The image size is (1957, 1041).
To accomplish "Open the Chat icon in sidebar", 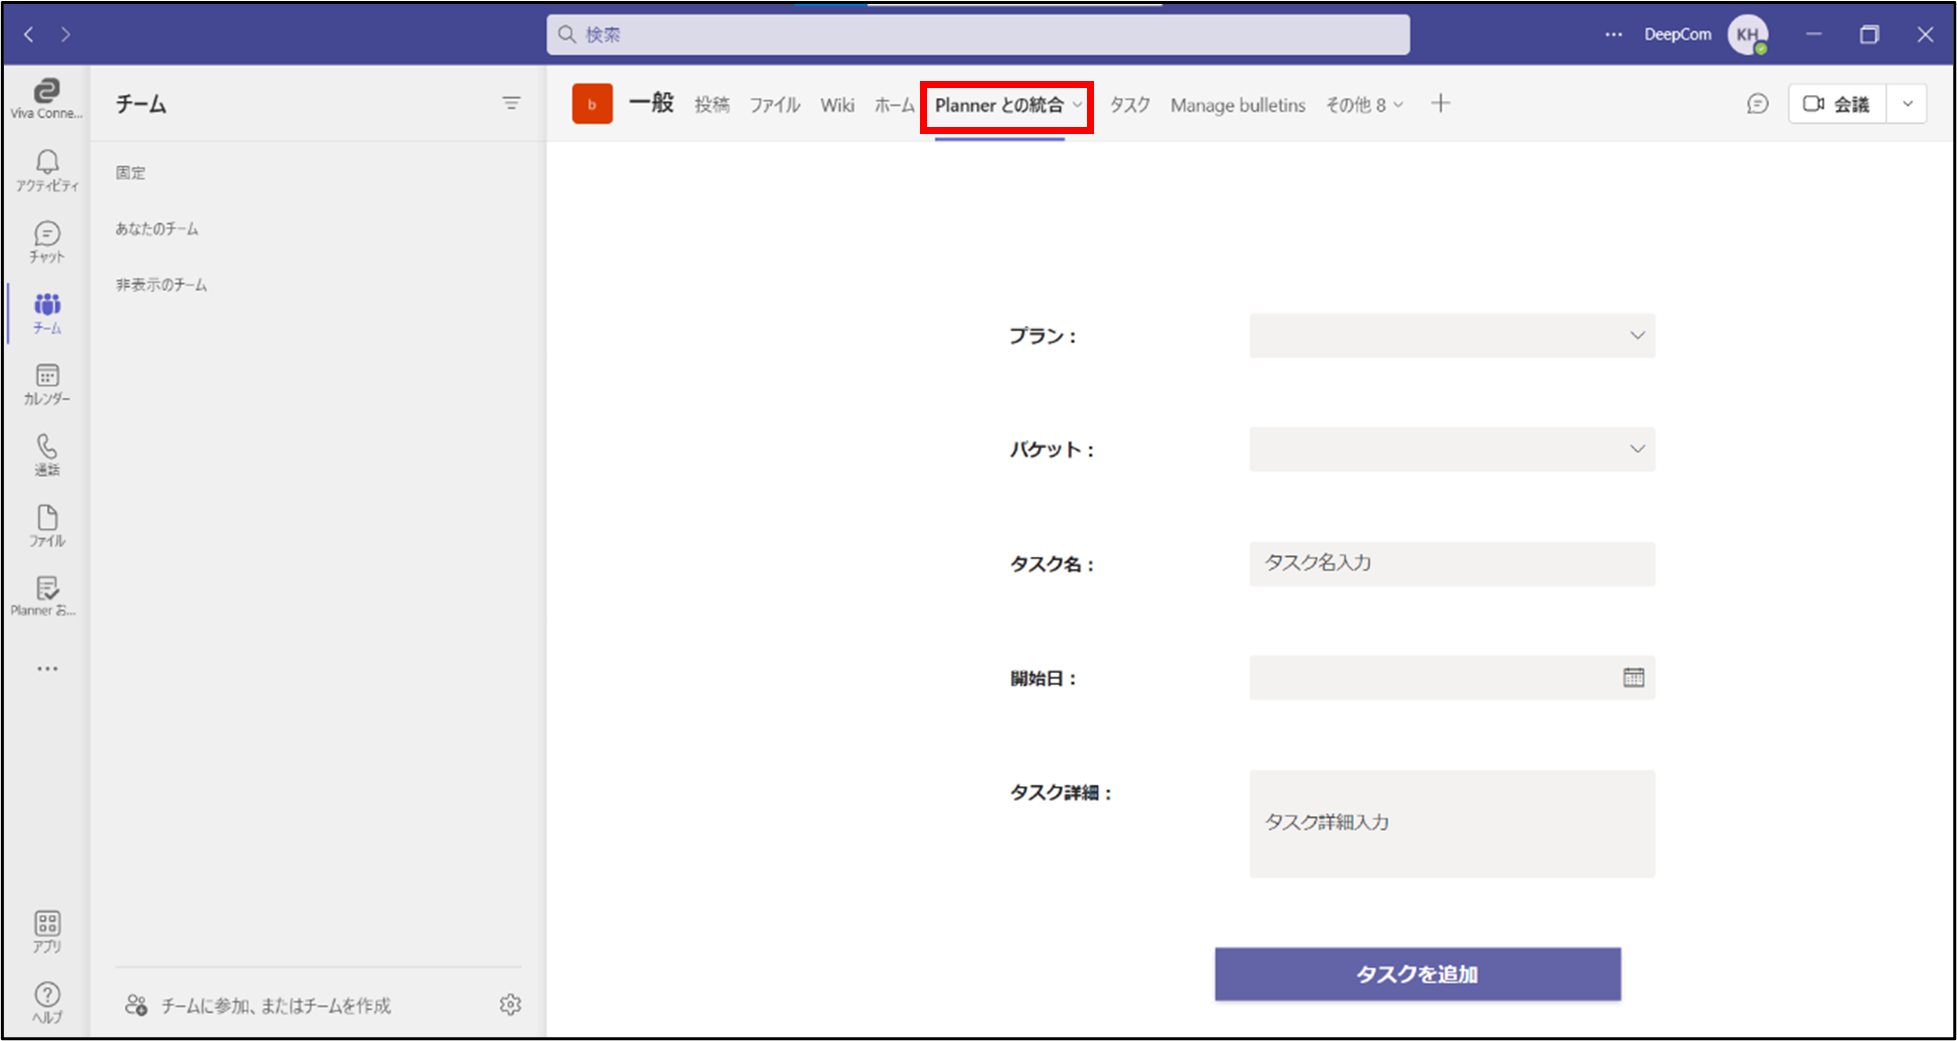I will 46,242.
